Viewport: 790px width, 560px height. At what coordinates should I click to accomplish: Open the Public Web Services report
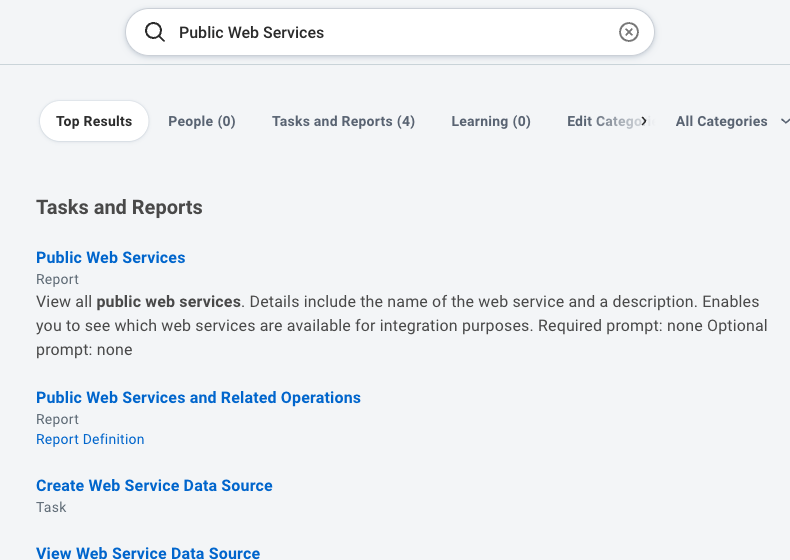[111, 258]
